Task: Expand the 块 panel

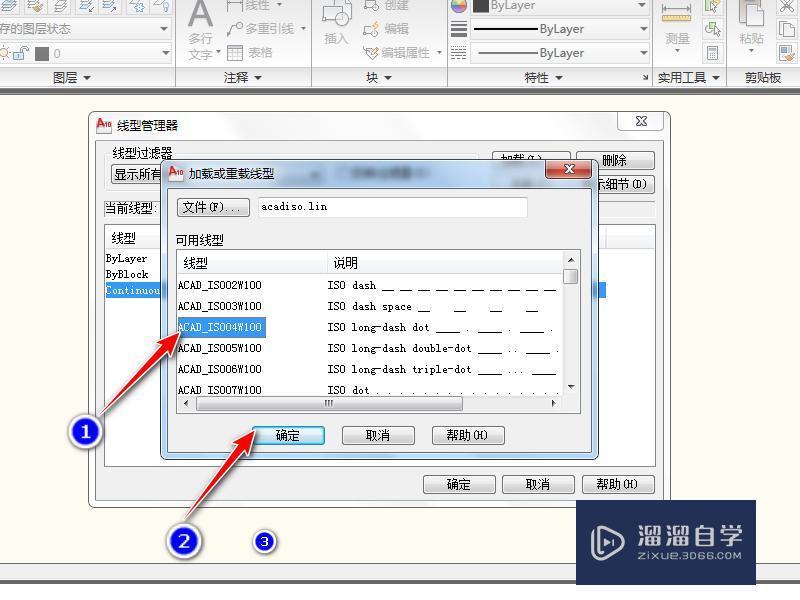Action: click(379, 78)
